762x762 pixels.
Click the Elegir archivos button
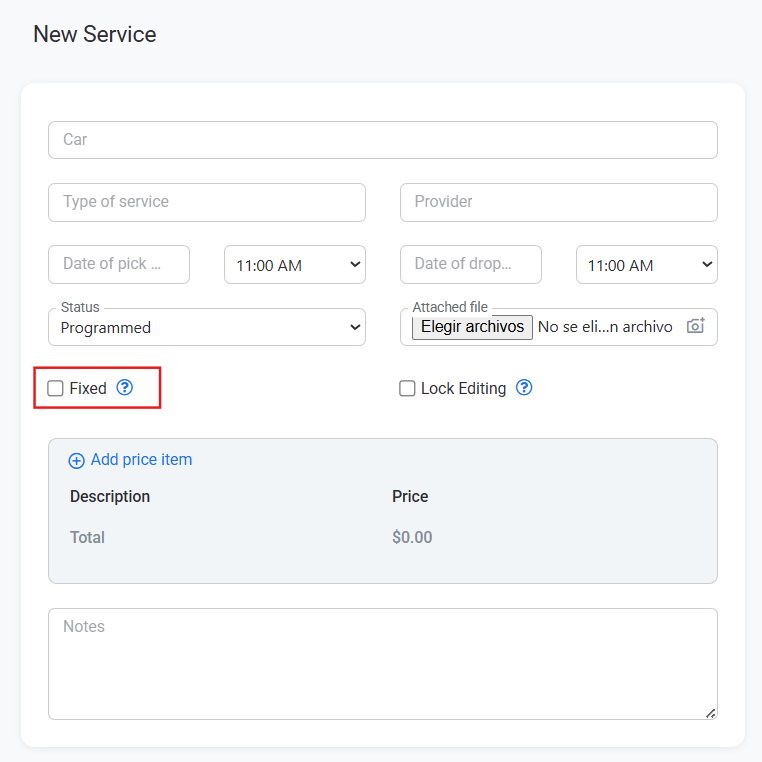(x=472, y=327)
